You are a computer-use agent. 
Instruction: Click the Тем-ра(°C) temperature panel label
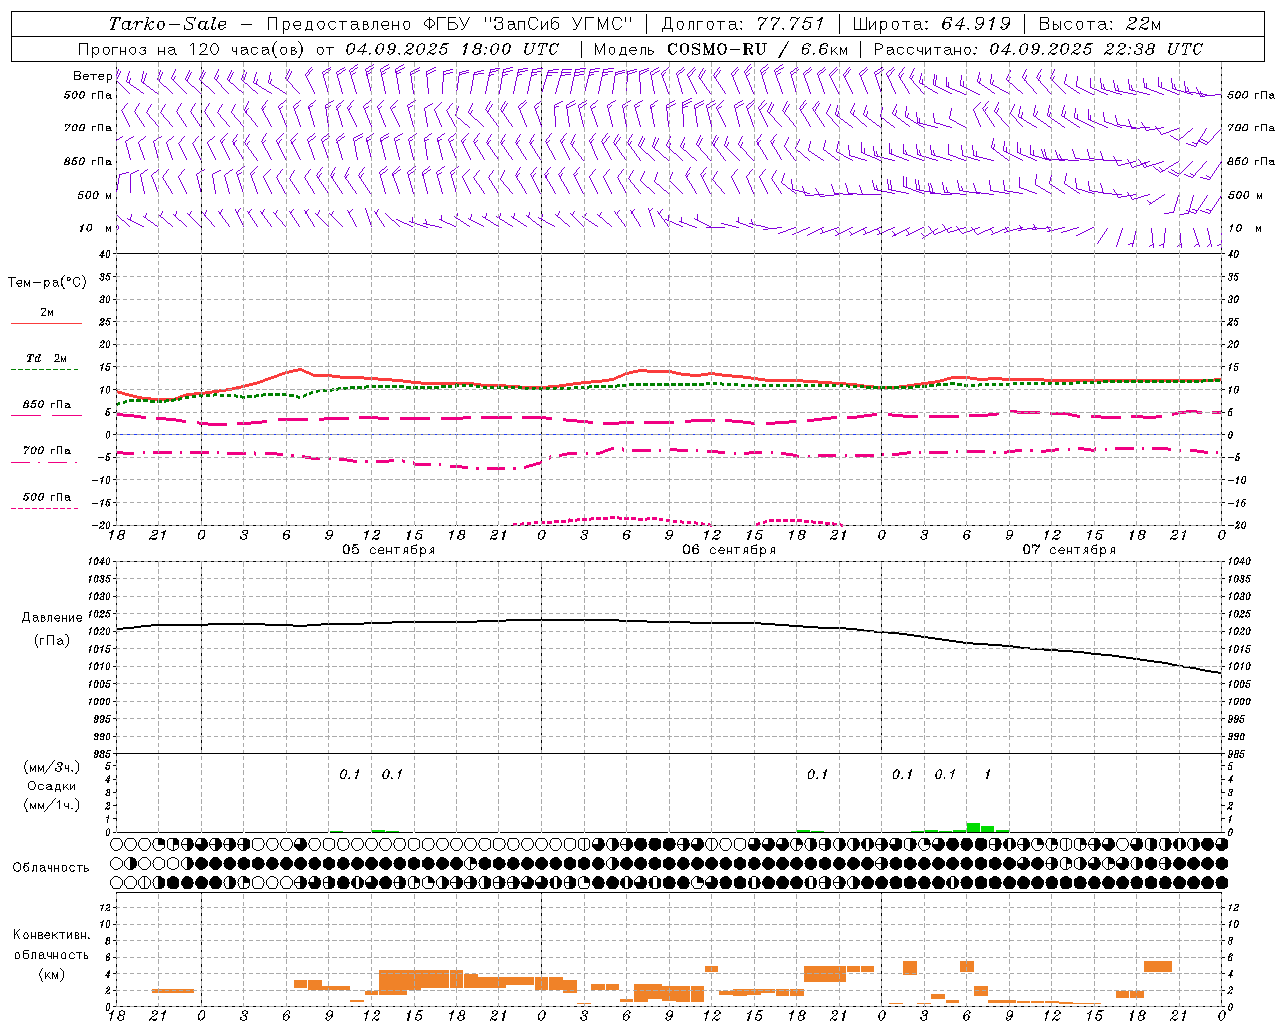pos(47,283)
